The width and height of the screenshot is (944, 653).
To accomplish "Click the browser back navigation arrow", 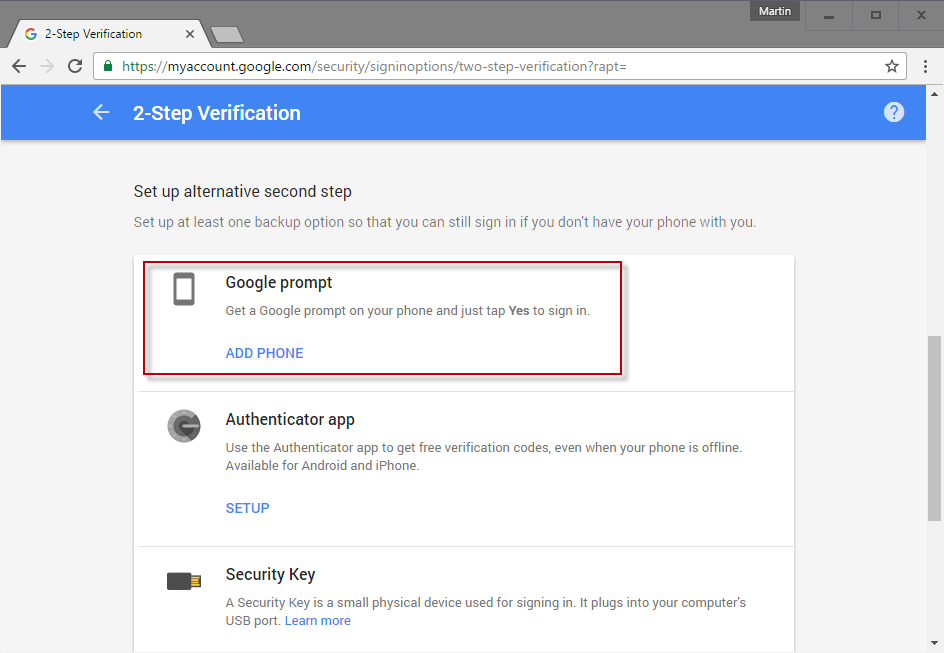I will (18, 66).
